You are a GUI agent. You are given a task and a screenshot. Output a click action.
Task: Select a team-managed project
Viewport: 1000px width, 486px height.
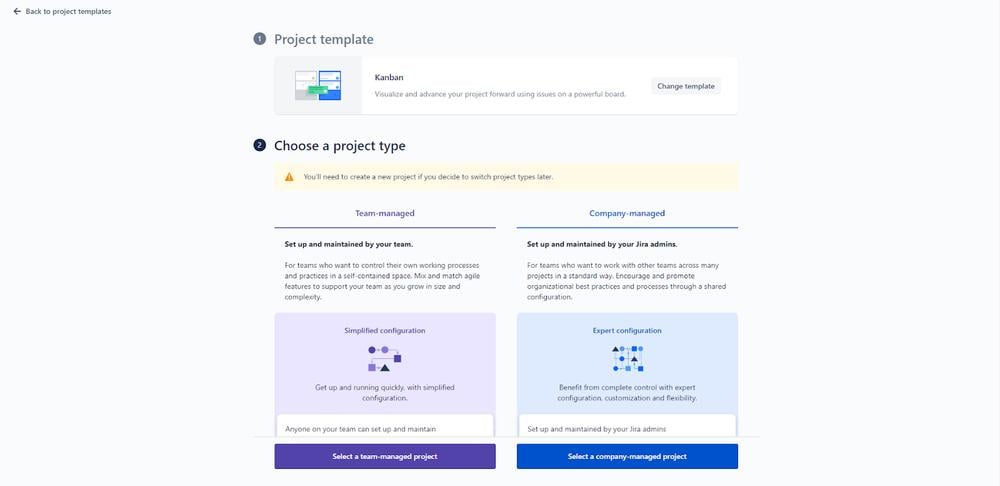[x=385, y=456]
